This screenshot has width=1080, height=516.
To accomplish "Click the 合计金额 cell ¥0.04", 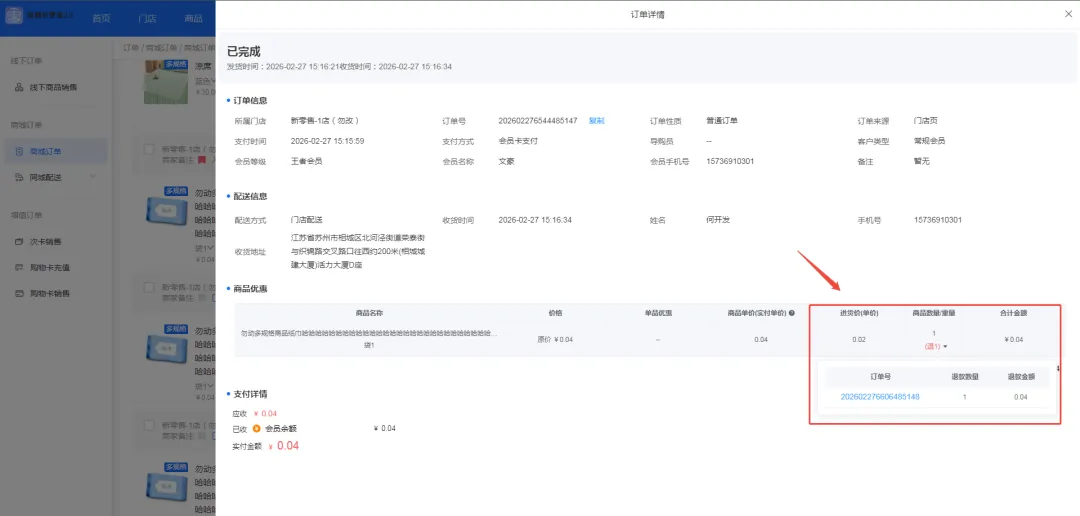I will pyautogui.click(x=1015, y=340).
